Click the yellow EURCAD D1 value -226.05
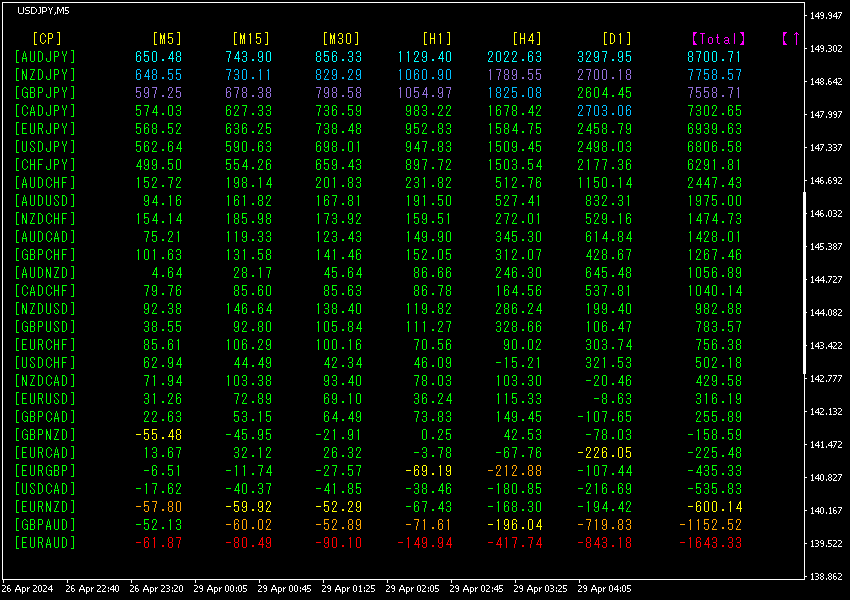850x600 pixels. click(604, 453)
